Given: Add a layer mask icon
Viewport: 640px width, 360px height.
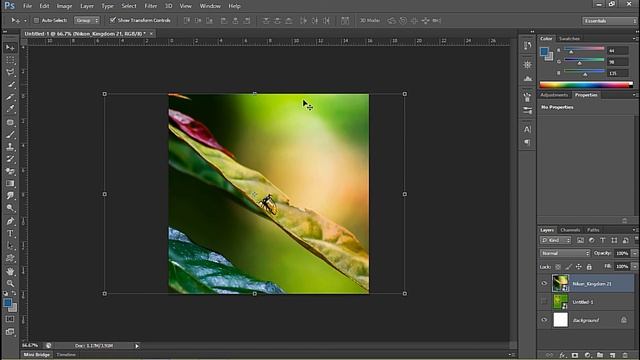Looking at the screenshot, I should pyautogui.click(x=575, y=356).
